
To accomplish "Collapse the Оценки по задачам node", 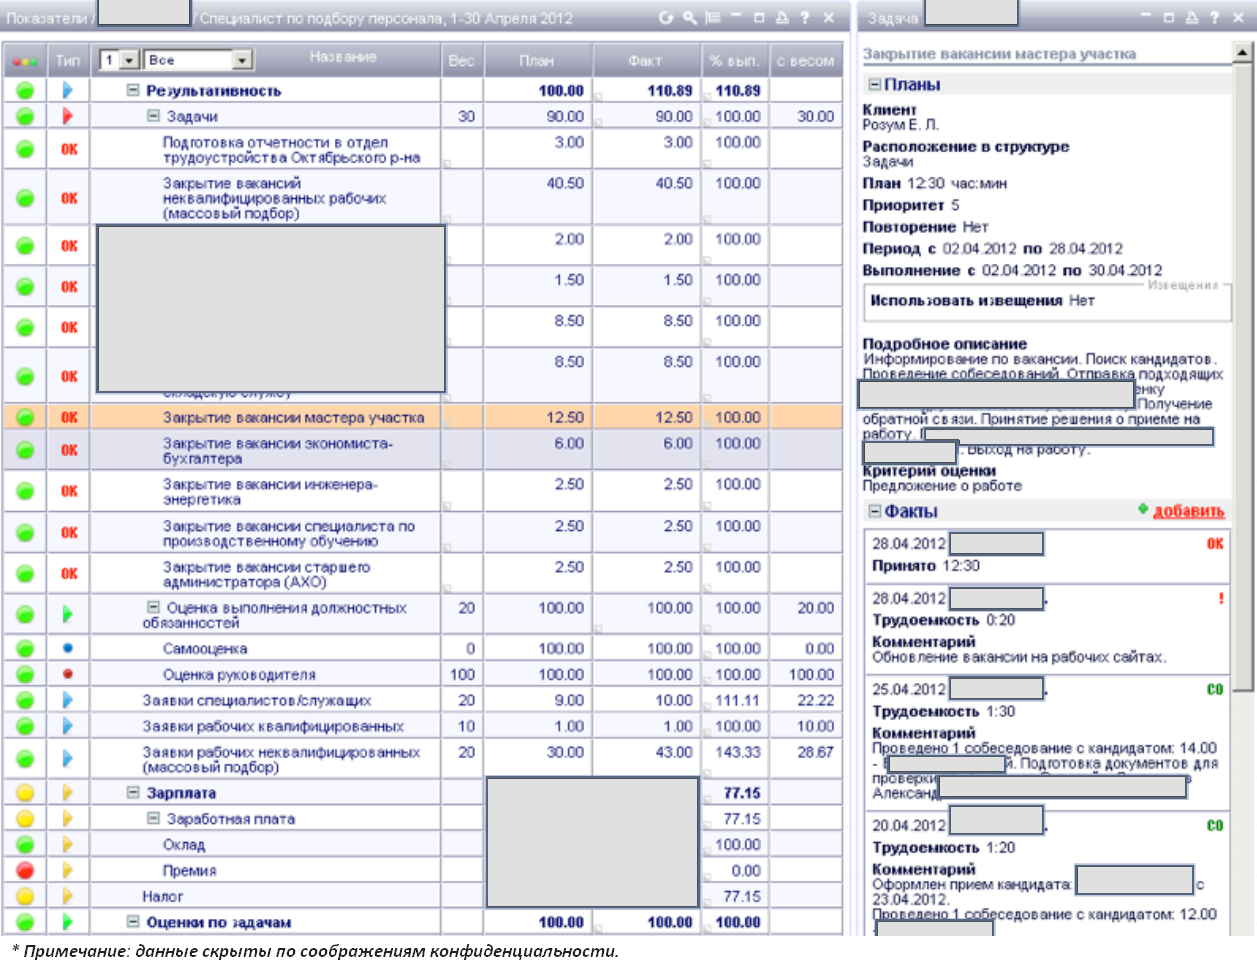I will pos(133,922).
